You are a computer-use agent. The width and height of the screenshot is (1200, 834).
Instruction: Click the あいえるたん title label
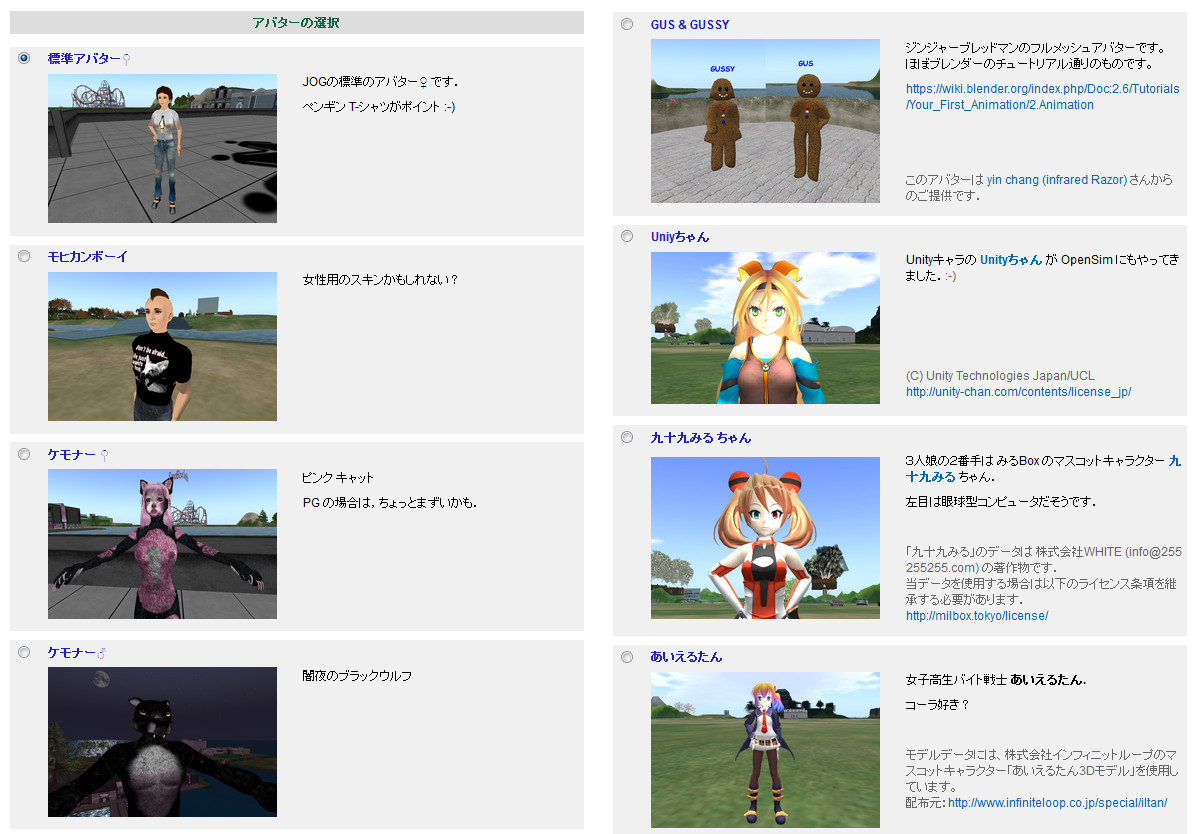(x=686, y=657)
